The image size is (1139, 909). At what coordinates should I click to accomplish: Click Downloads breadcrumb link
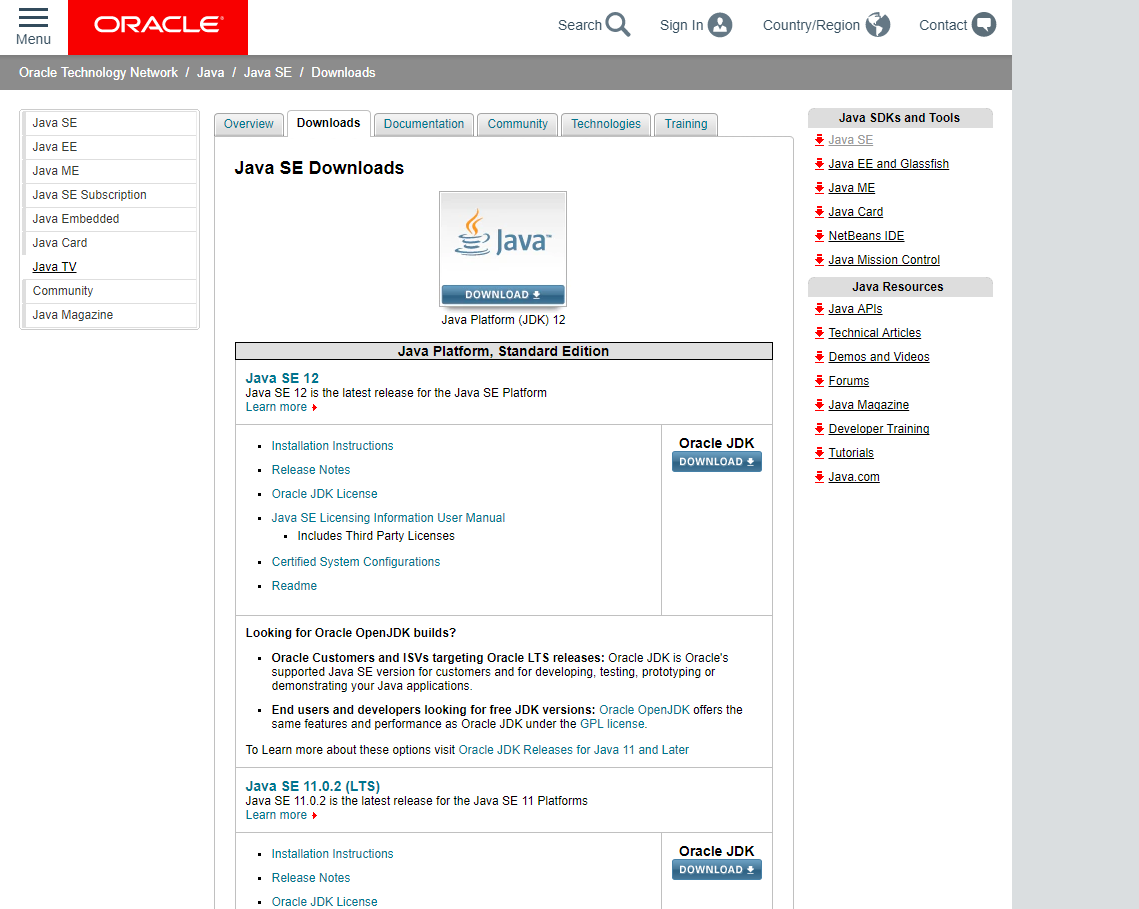coord(343,73)
